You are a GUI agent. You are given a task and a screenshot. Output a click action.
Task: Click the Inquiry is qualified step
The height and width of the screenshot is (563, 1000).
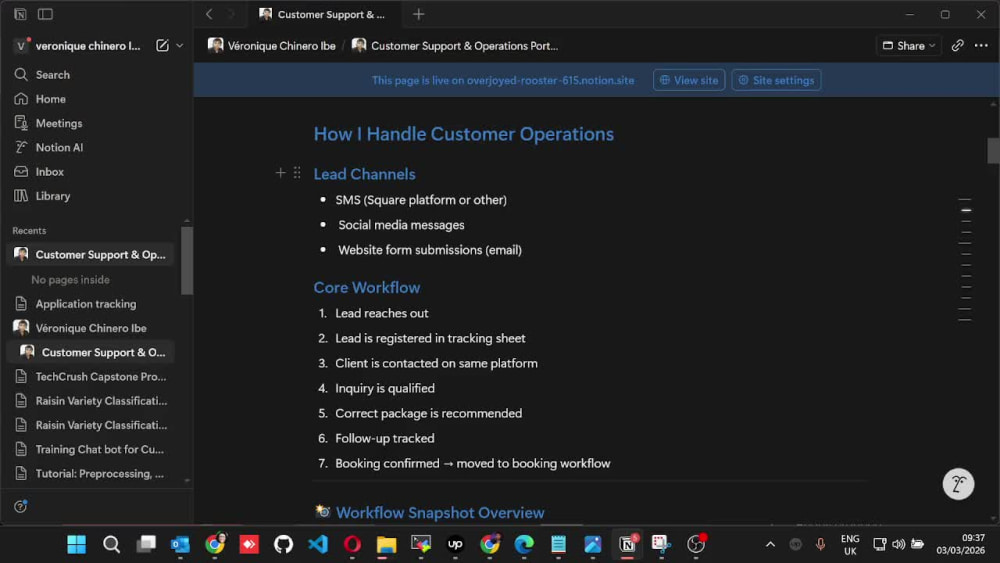click(385, 388)
